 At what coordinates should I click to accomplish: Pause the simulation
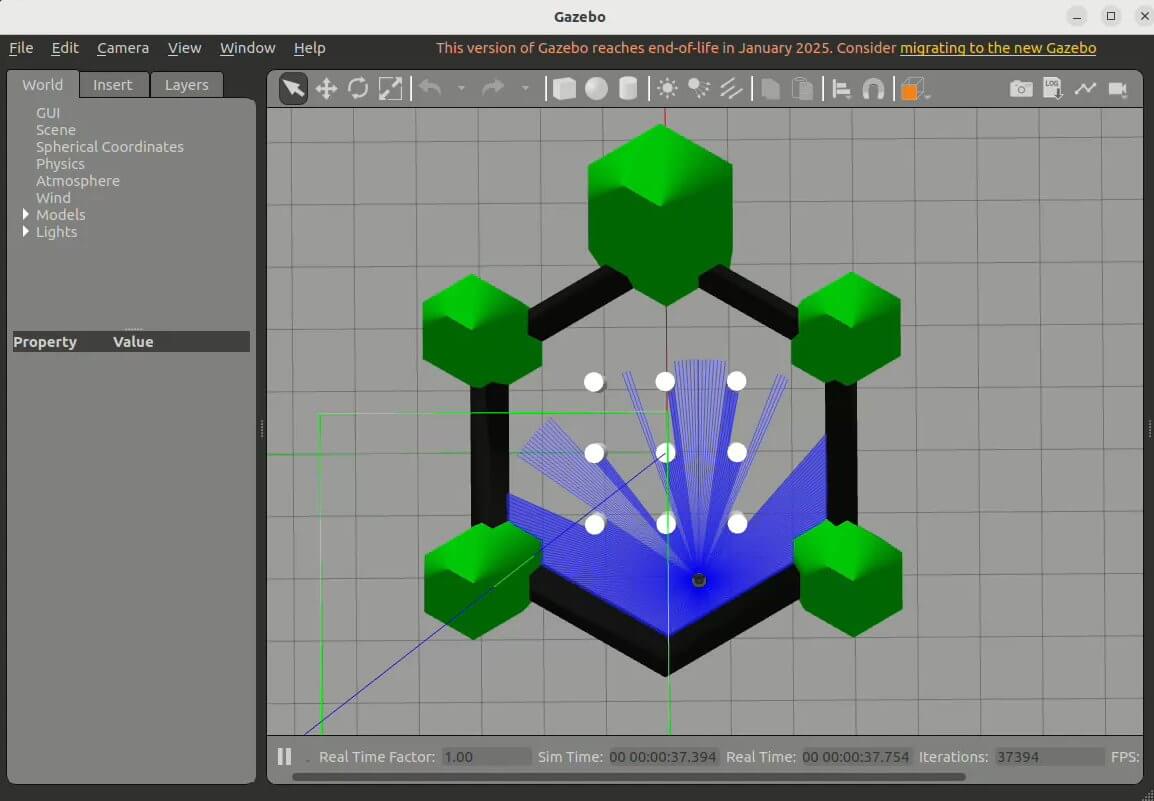point(284,757)
